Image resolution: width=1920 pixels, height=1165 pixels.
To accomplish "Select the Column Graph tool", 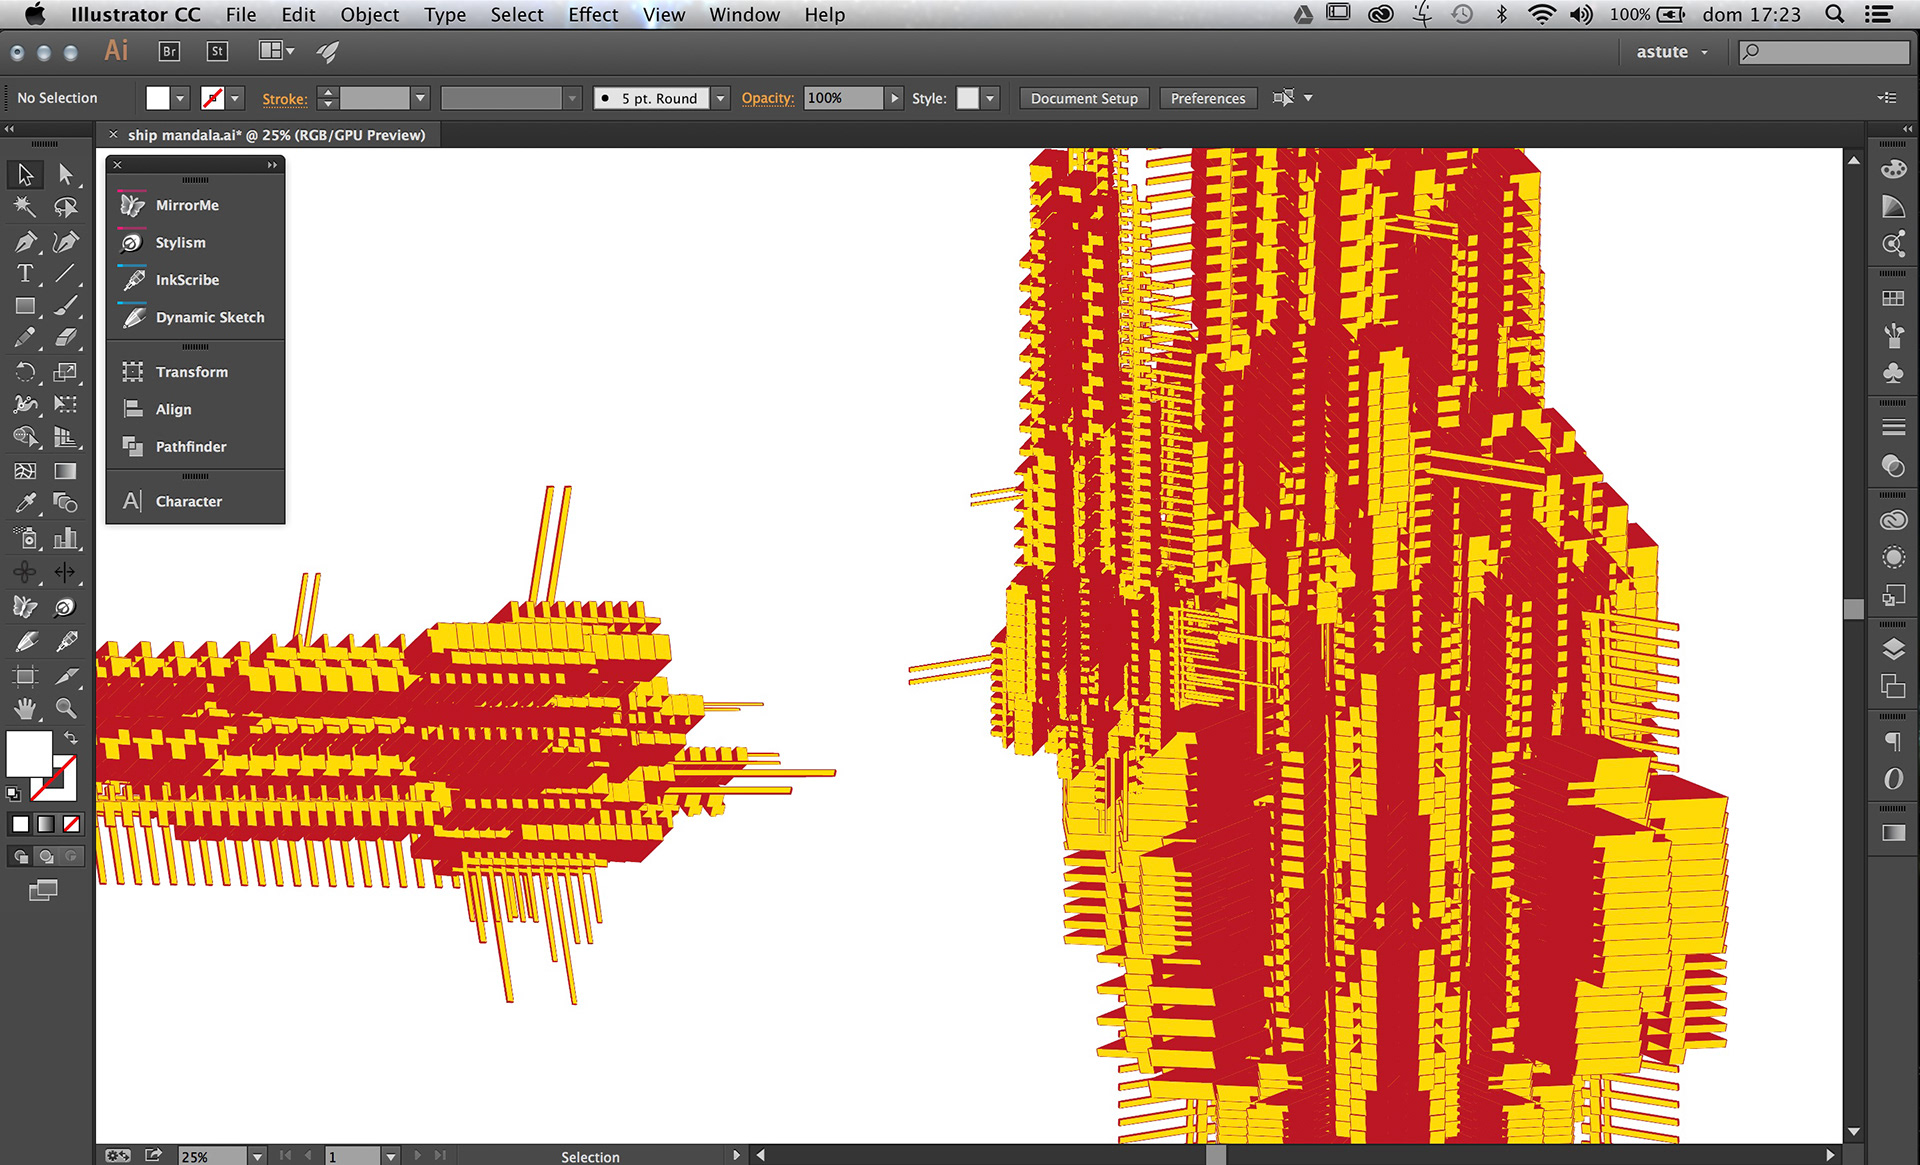I will (x=65, y=538).
